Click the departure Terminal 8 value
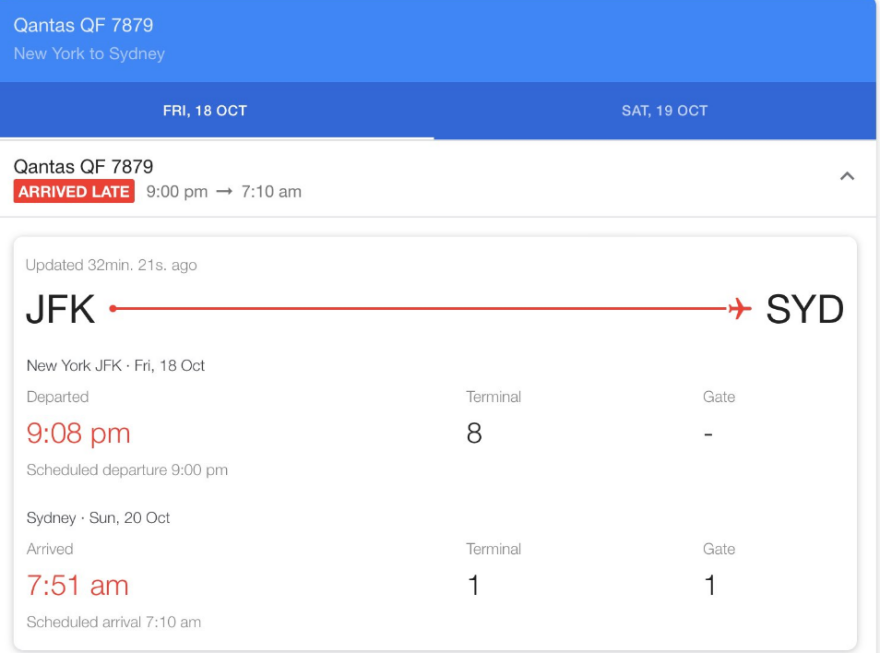 click(474, 434)
